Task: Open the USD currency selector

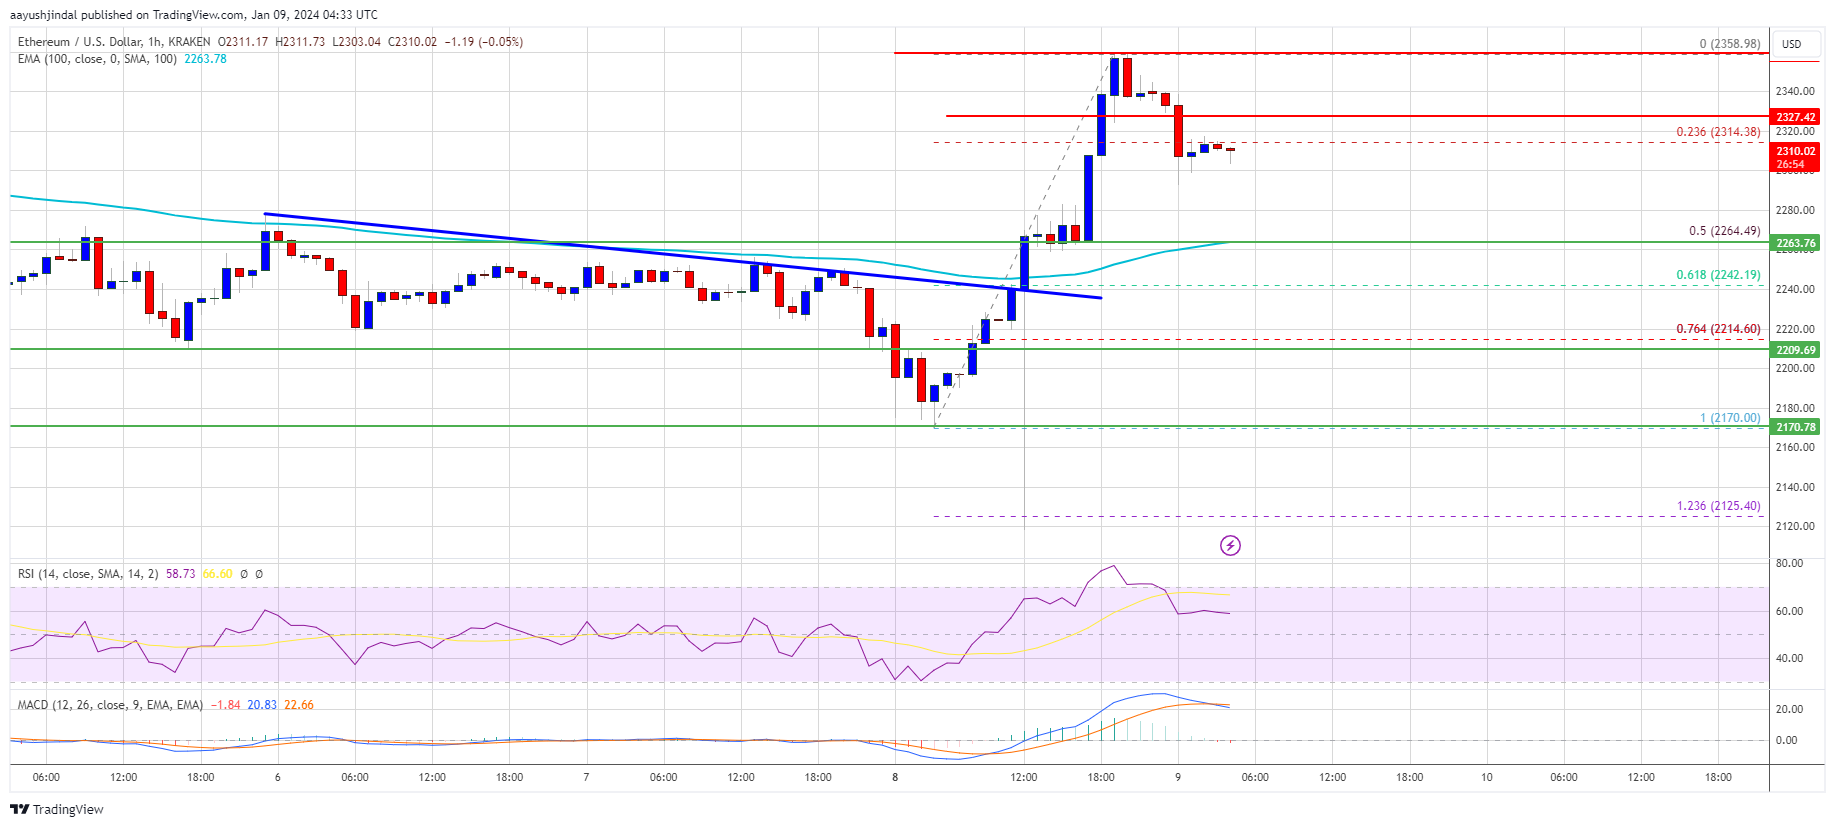Action: click(x=1791, y=44)
